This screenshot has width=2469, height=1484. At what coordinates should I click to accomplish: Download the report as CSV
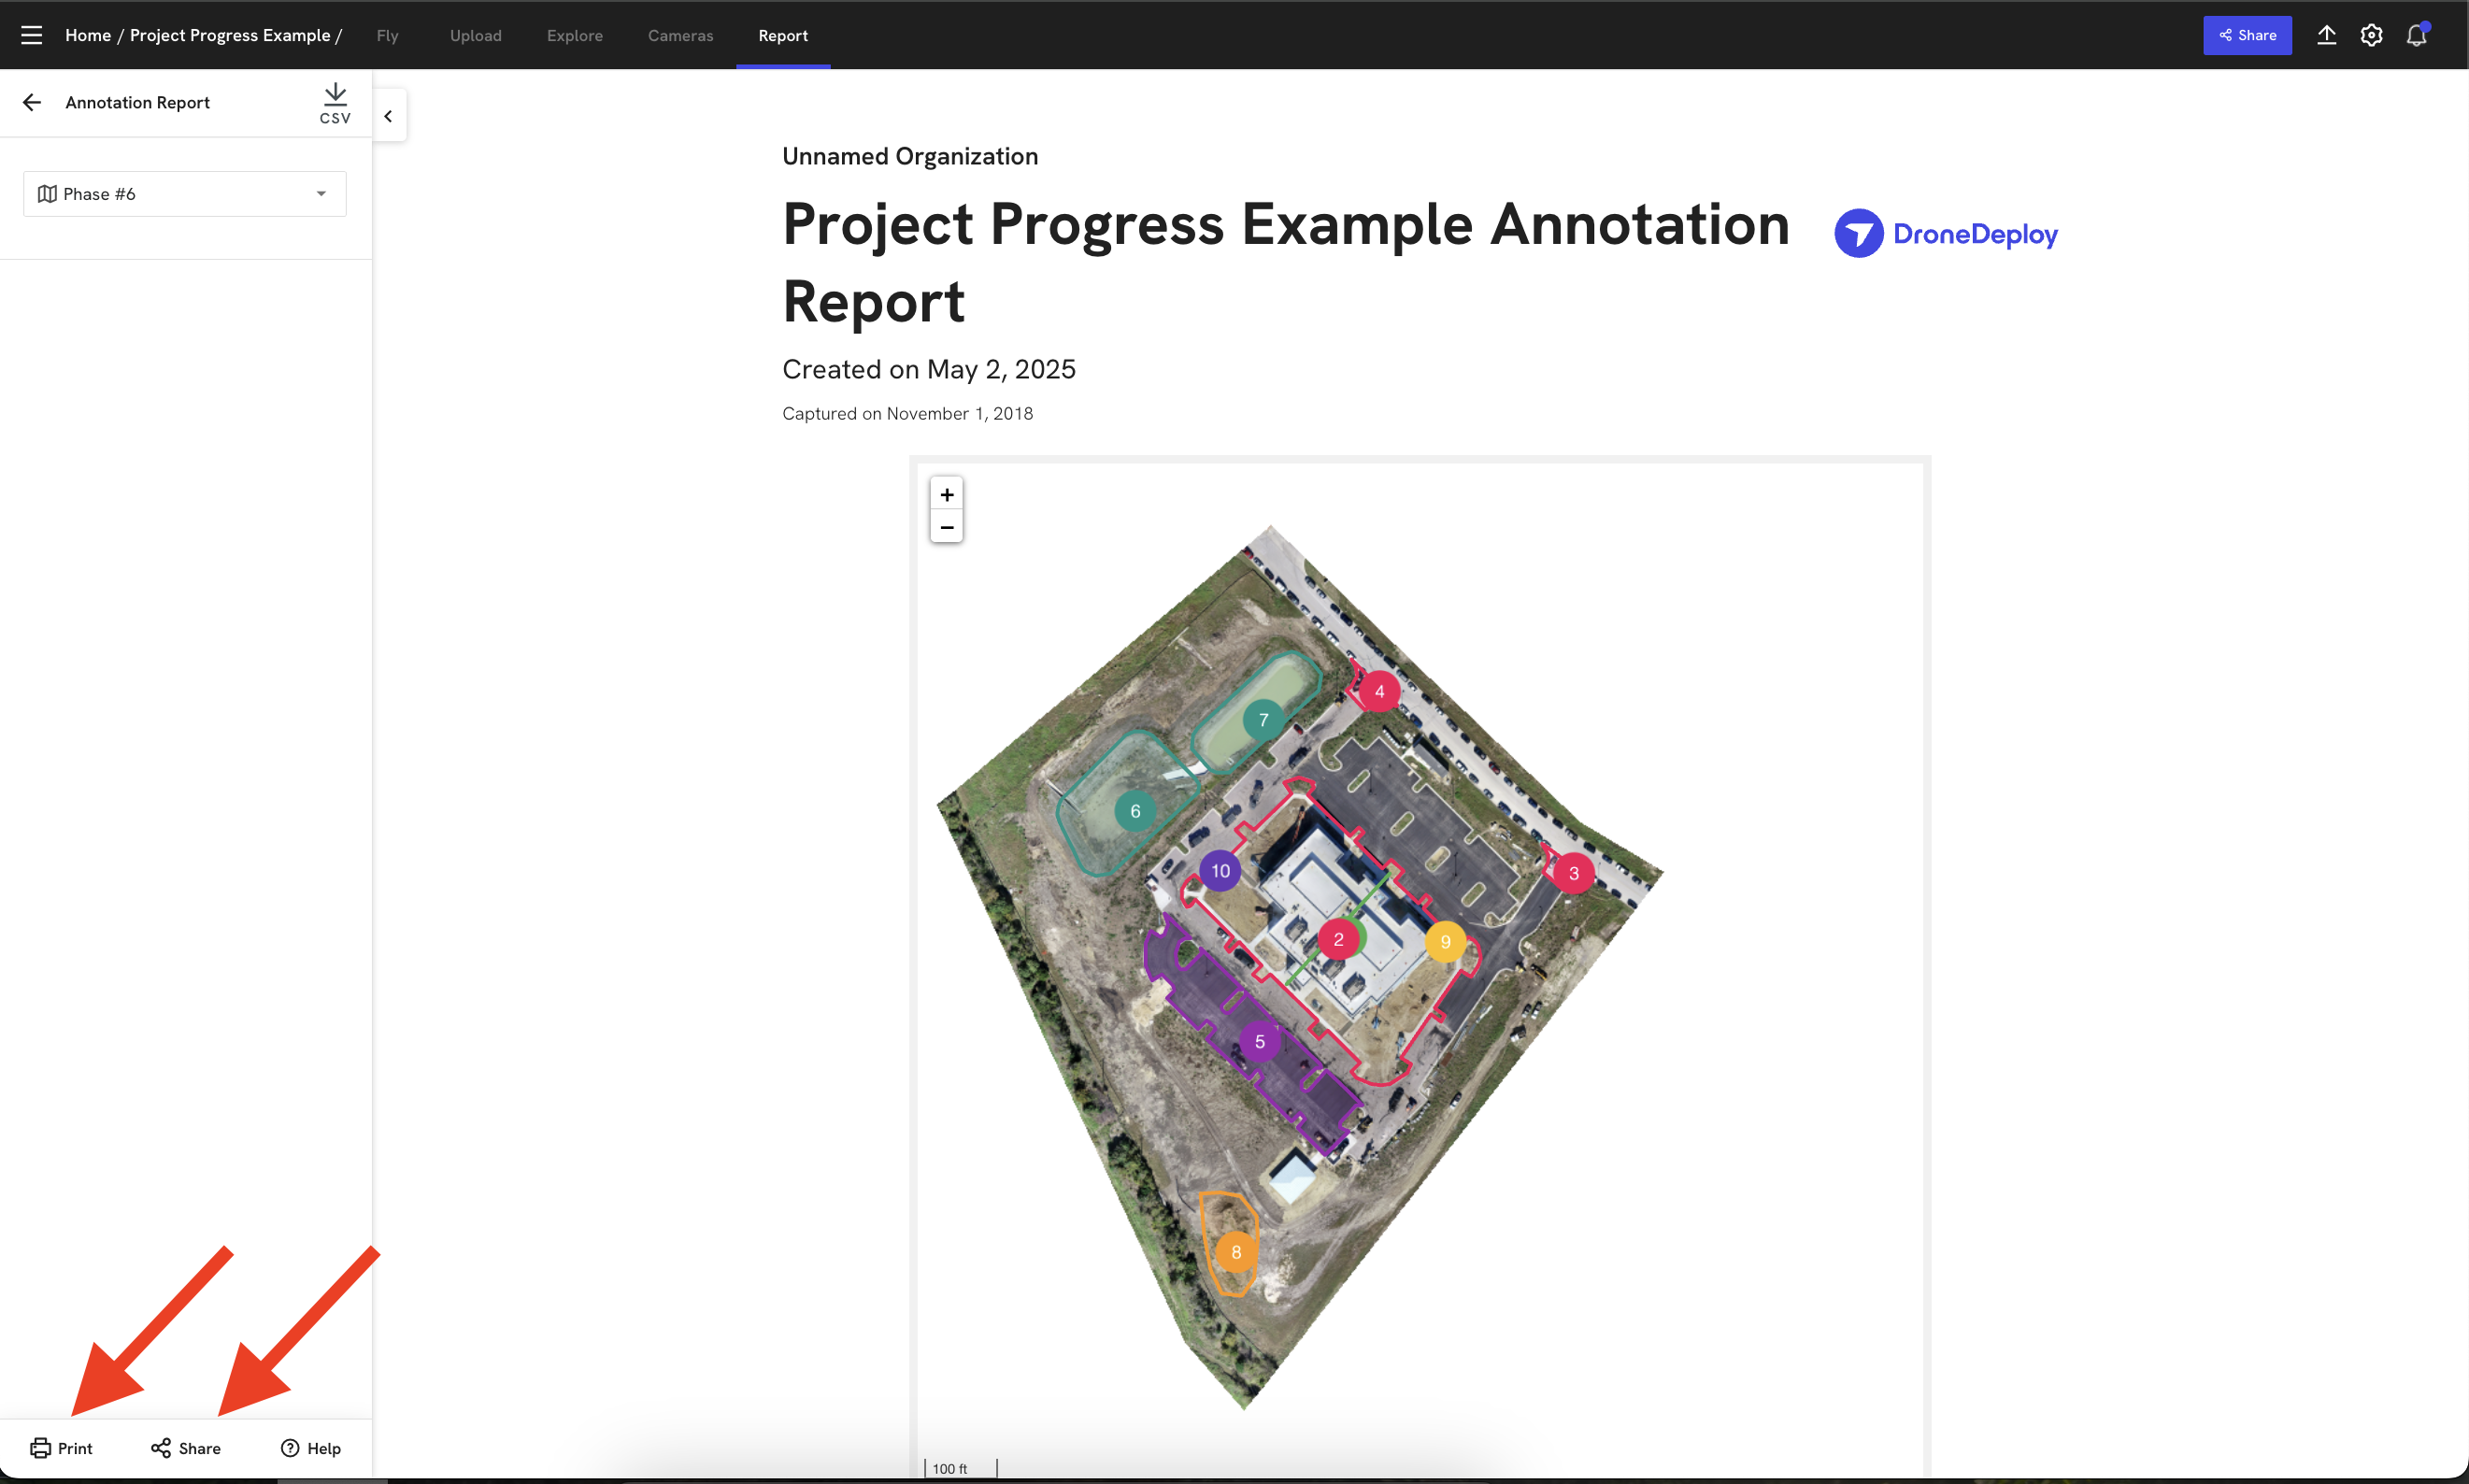click(335, 103)
